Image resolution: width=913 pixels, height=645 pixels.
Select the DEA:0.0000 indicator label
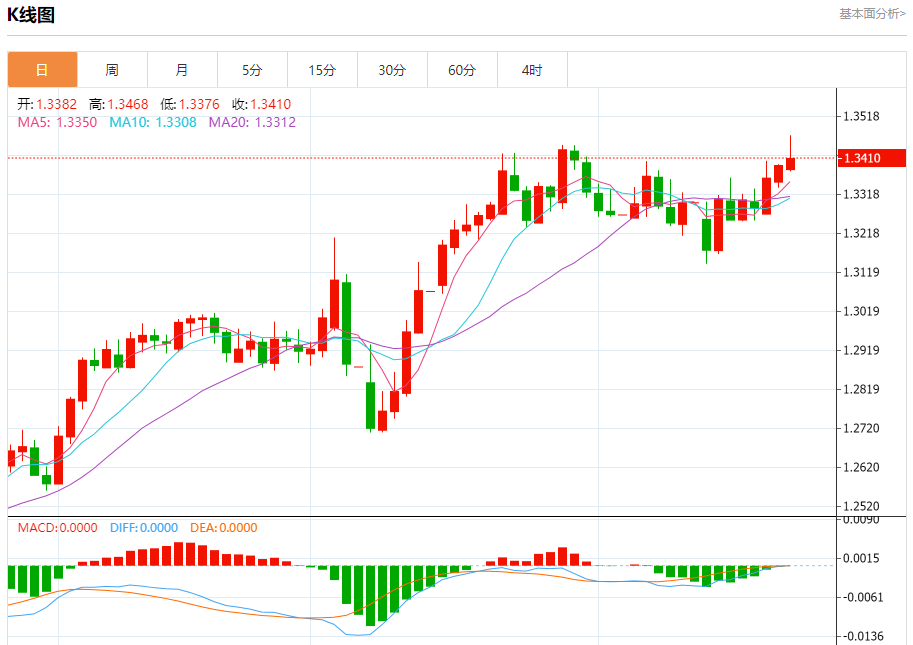(x=222, y=528)
